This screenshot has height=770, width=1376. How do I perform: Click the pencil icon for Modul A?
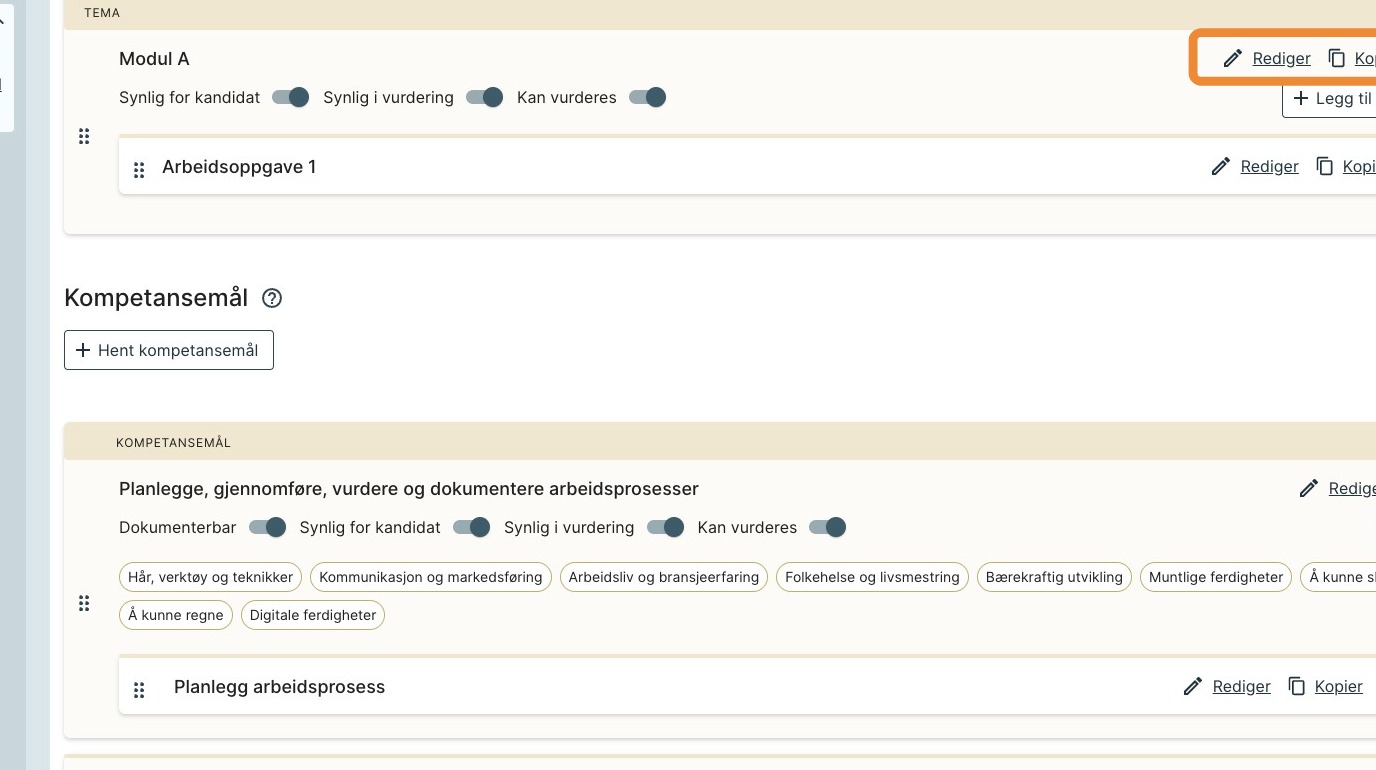point(1233,59)
